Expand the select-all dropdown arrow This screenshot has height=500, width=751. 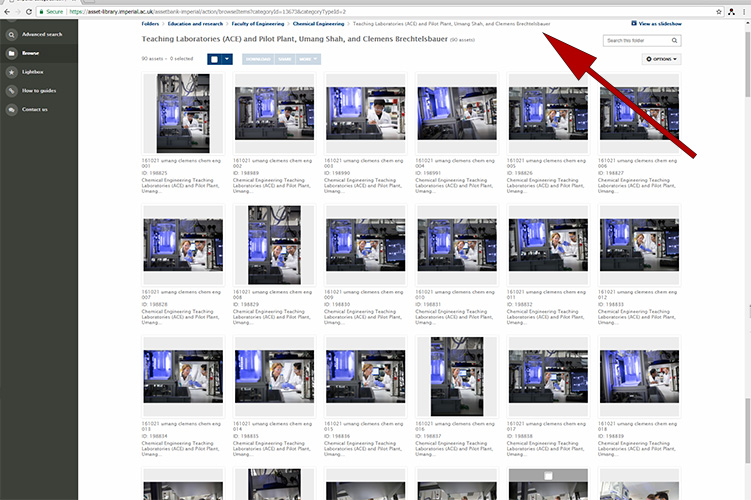[x=228, y=60]
